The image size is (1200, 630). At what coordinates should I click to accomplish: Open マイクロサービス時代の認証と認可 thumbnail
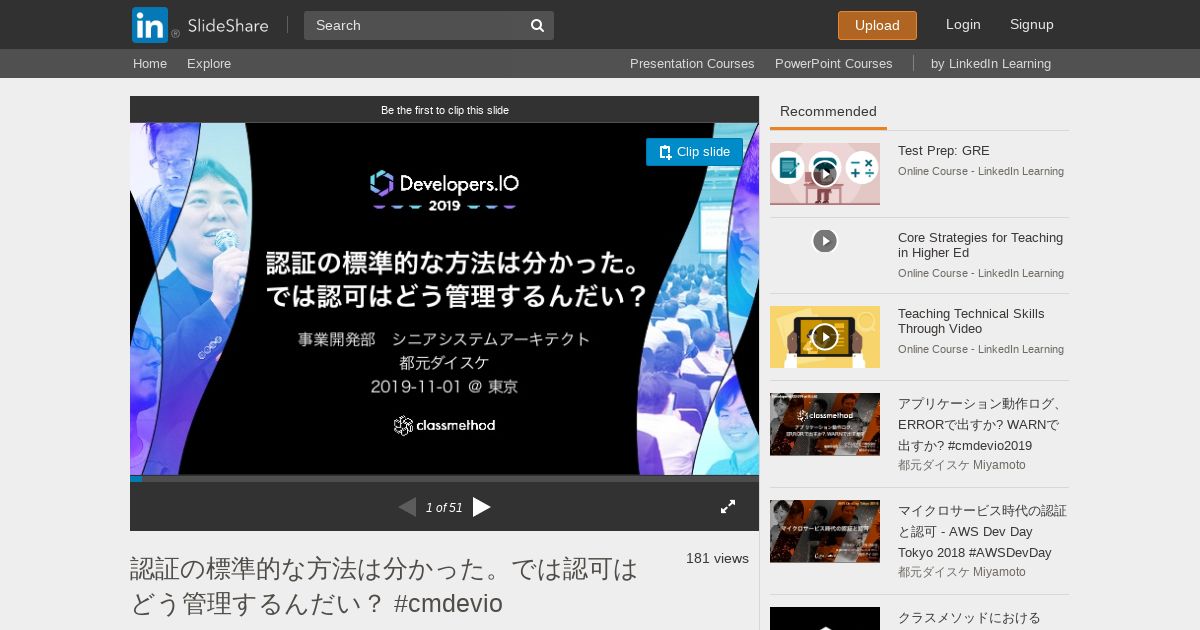825,531
